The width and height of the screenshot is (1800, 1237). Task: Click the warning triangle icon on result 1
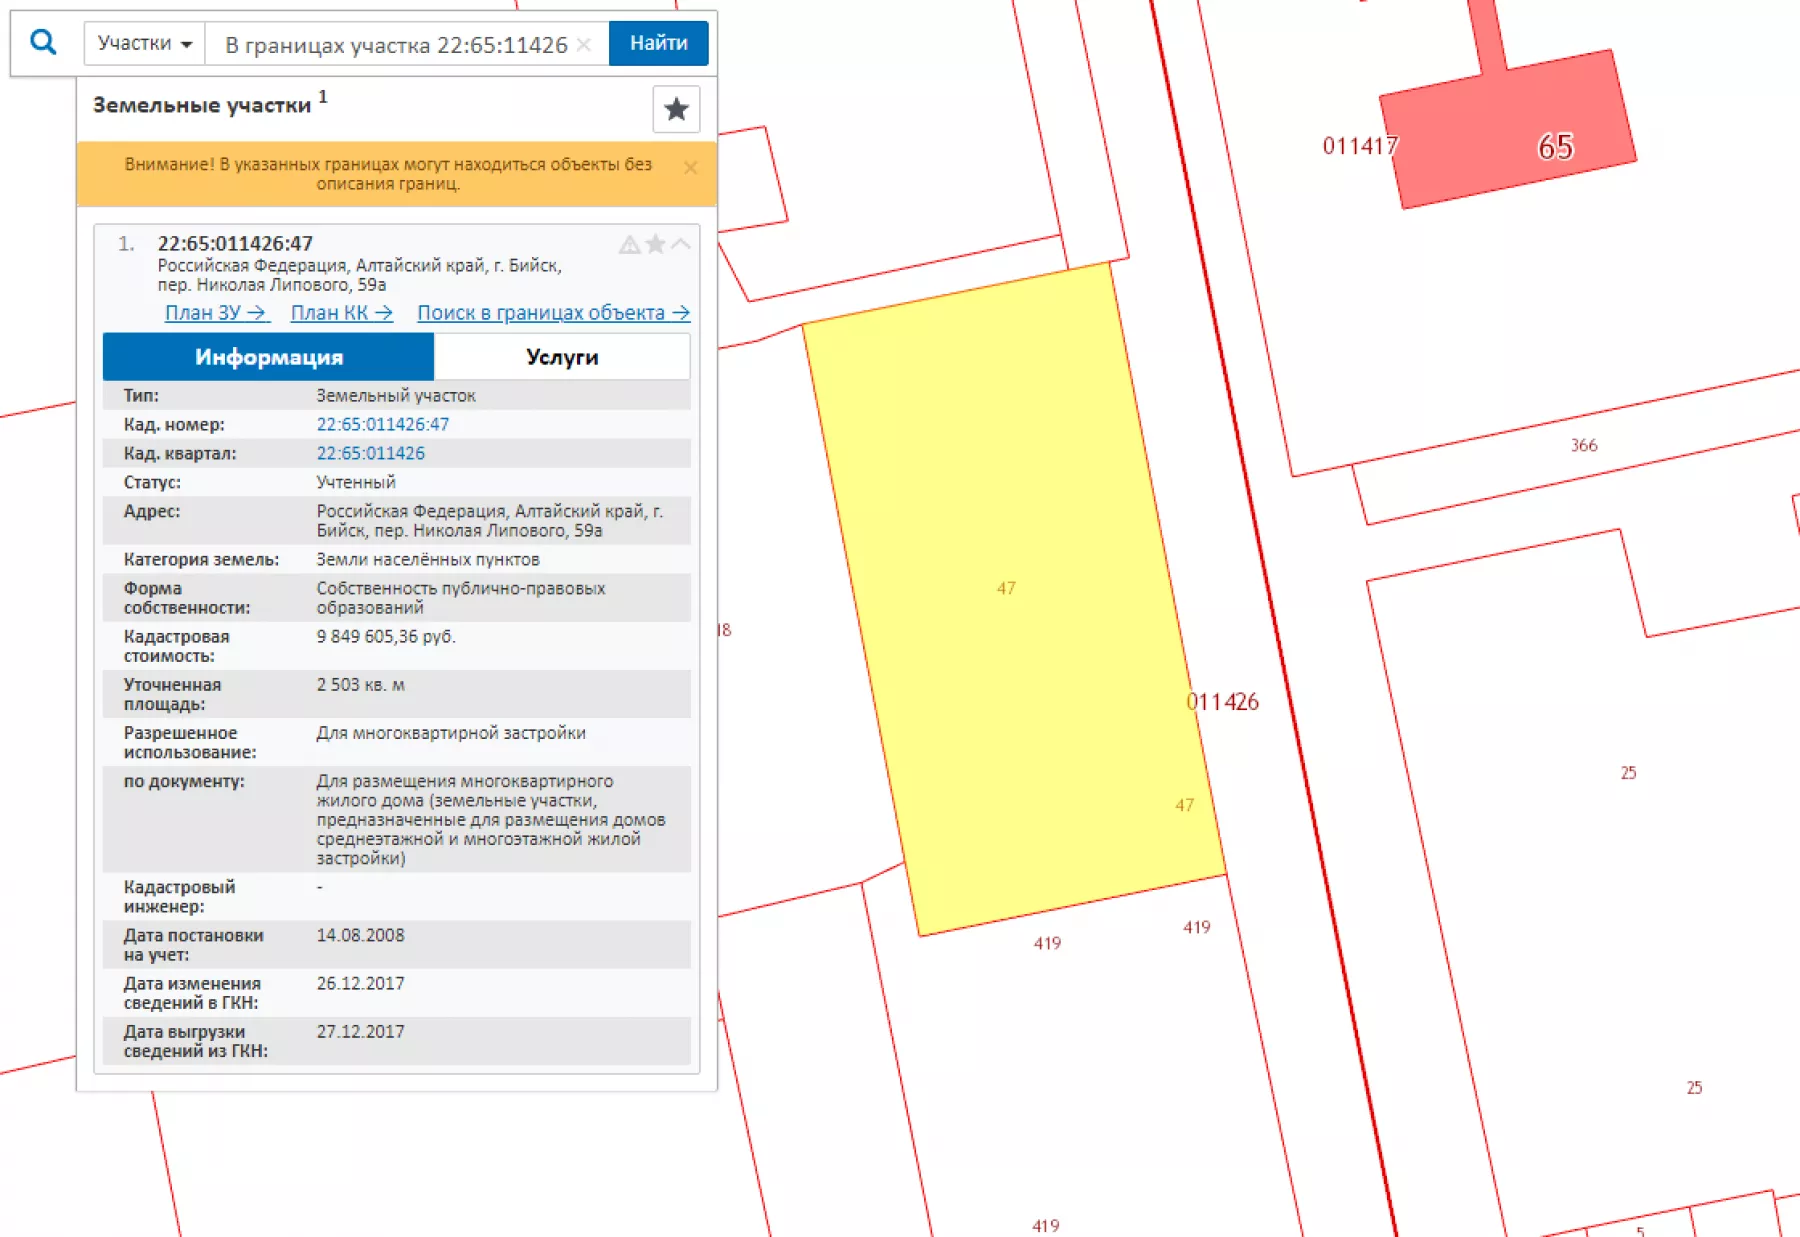click(x=629, y=245)
